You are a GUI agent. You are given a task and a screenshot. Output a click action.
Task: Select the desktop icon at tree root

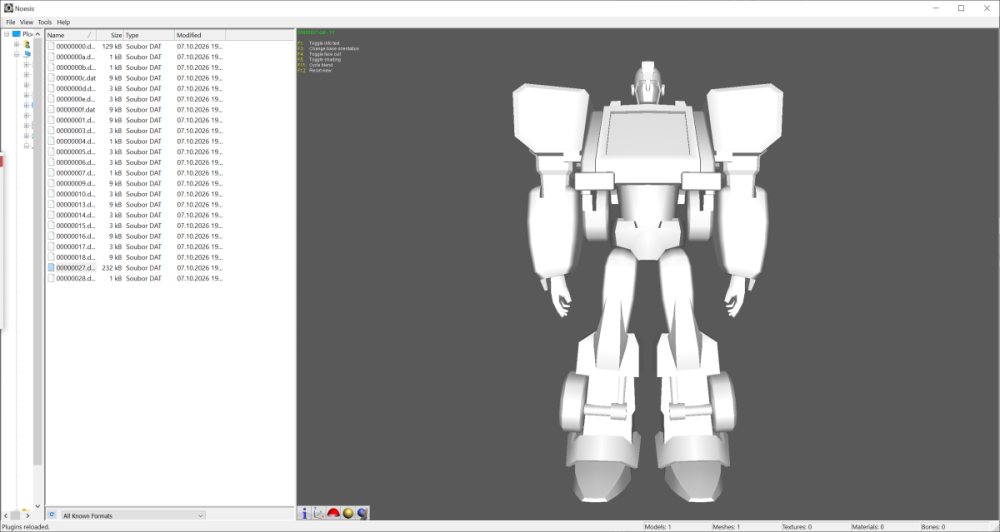click(17, 34)
